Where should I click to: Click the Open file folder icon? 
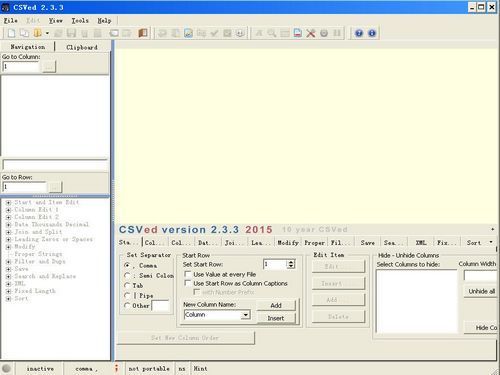(37, 33)
